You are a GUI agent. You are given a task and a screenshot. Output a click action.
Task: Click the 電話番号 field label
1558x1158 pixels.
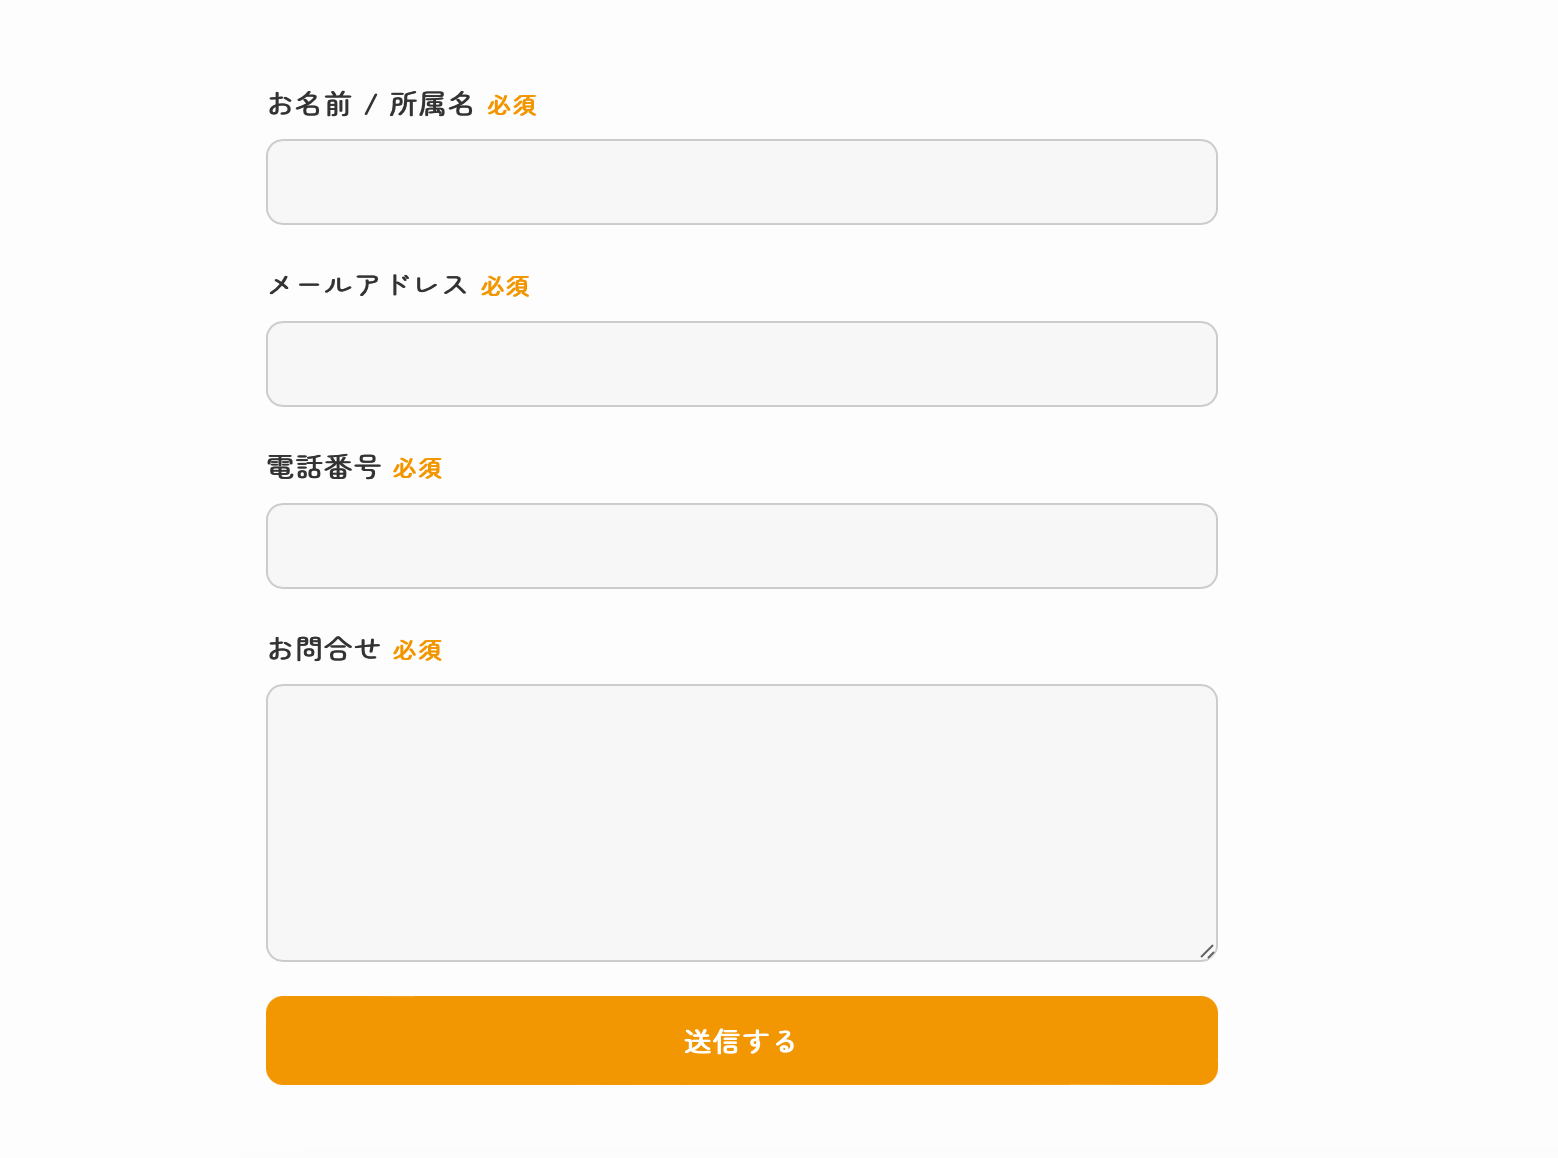(323, 468)
